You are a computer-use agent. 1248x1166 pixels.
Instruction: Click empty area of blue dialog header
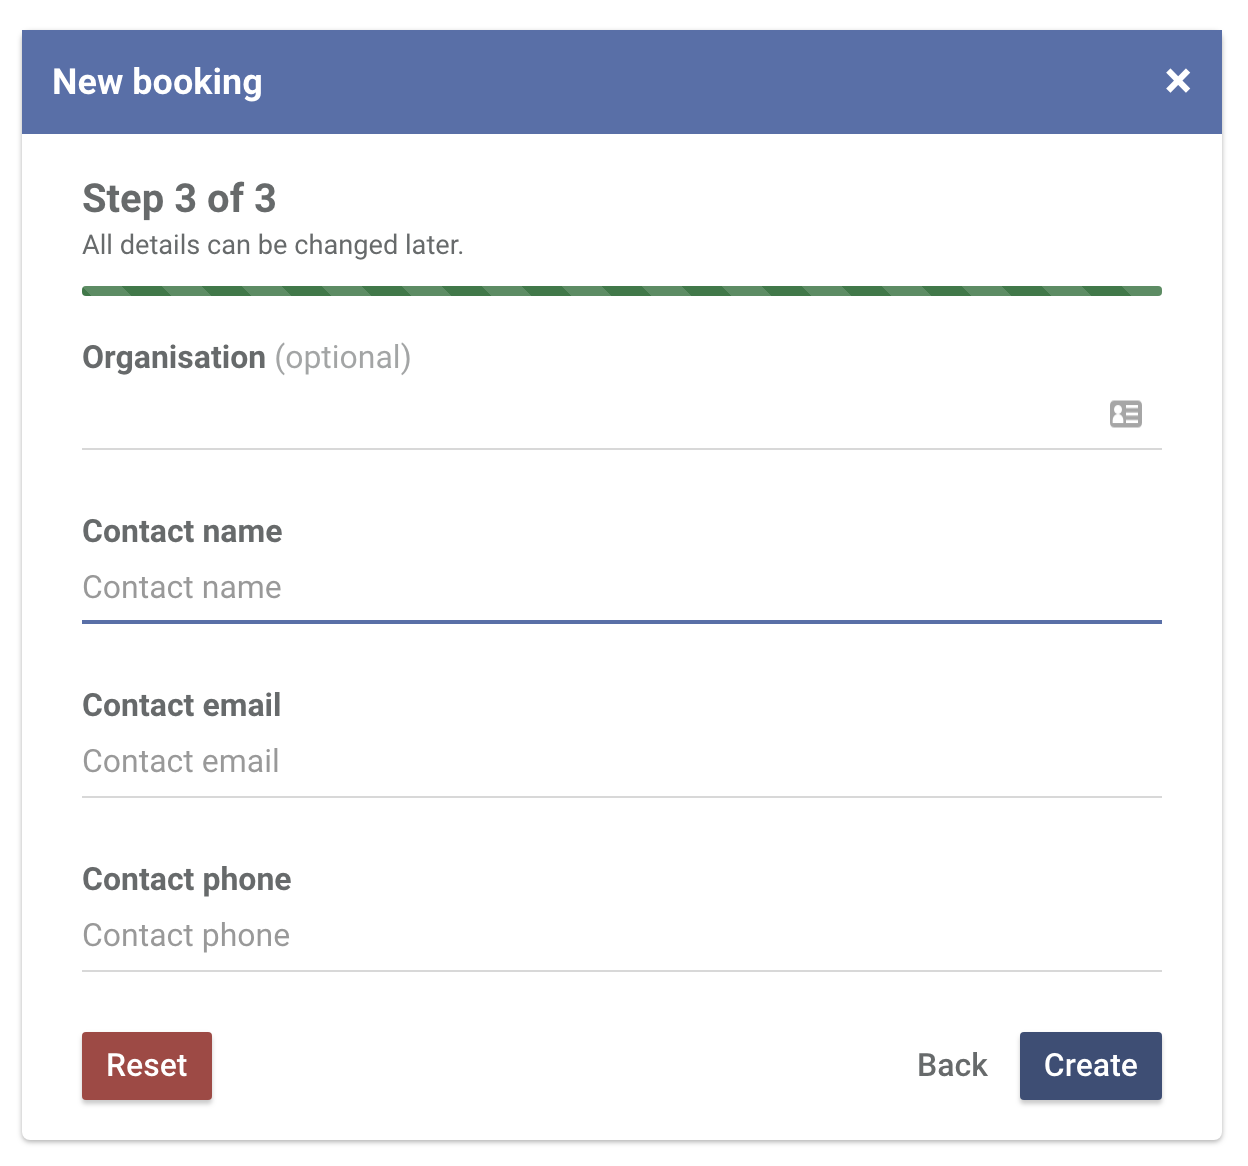click(x=700, y=82)
